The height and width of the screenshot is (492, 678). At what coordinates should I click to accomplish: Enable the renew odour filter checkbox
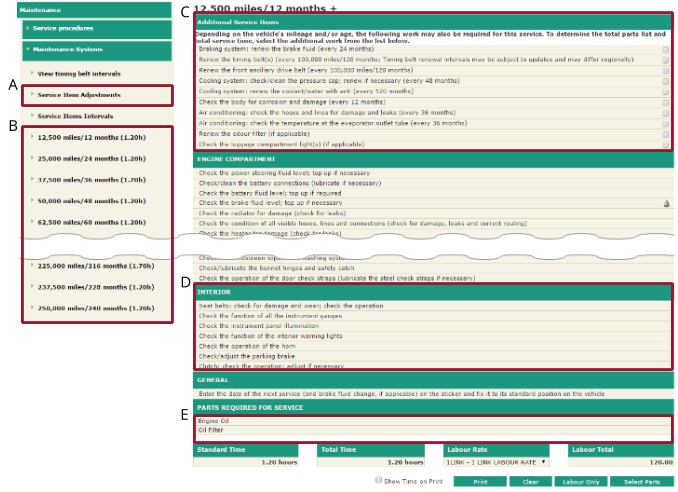[x=666, y=133]
